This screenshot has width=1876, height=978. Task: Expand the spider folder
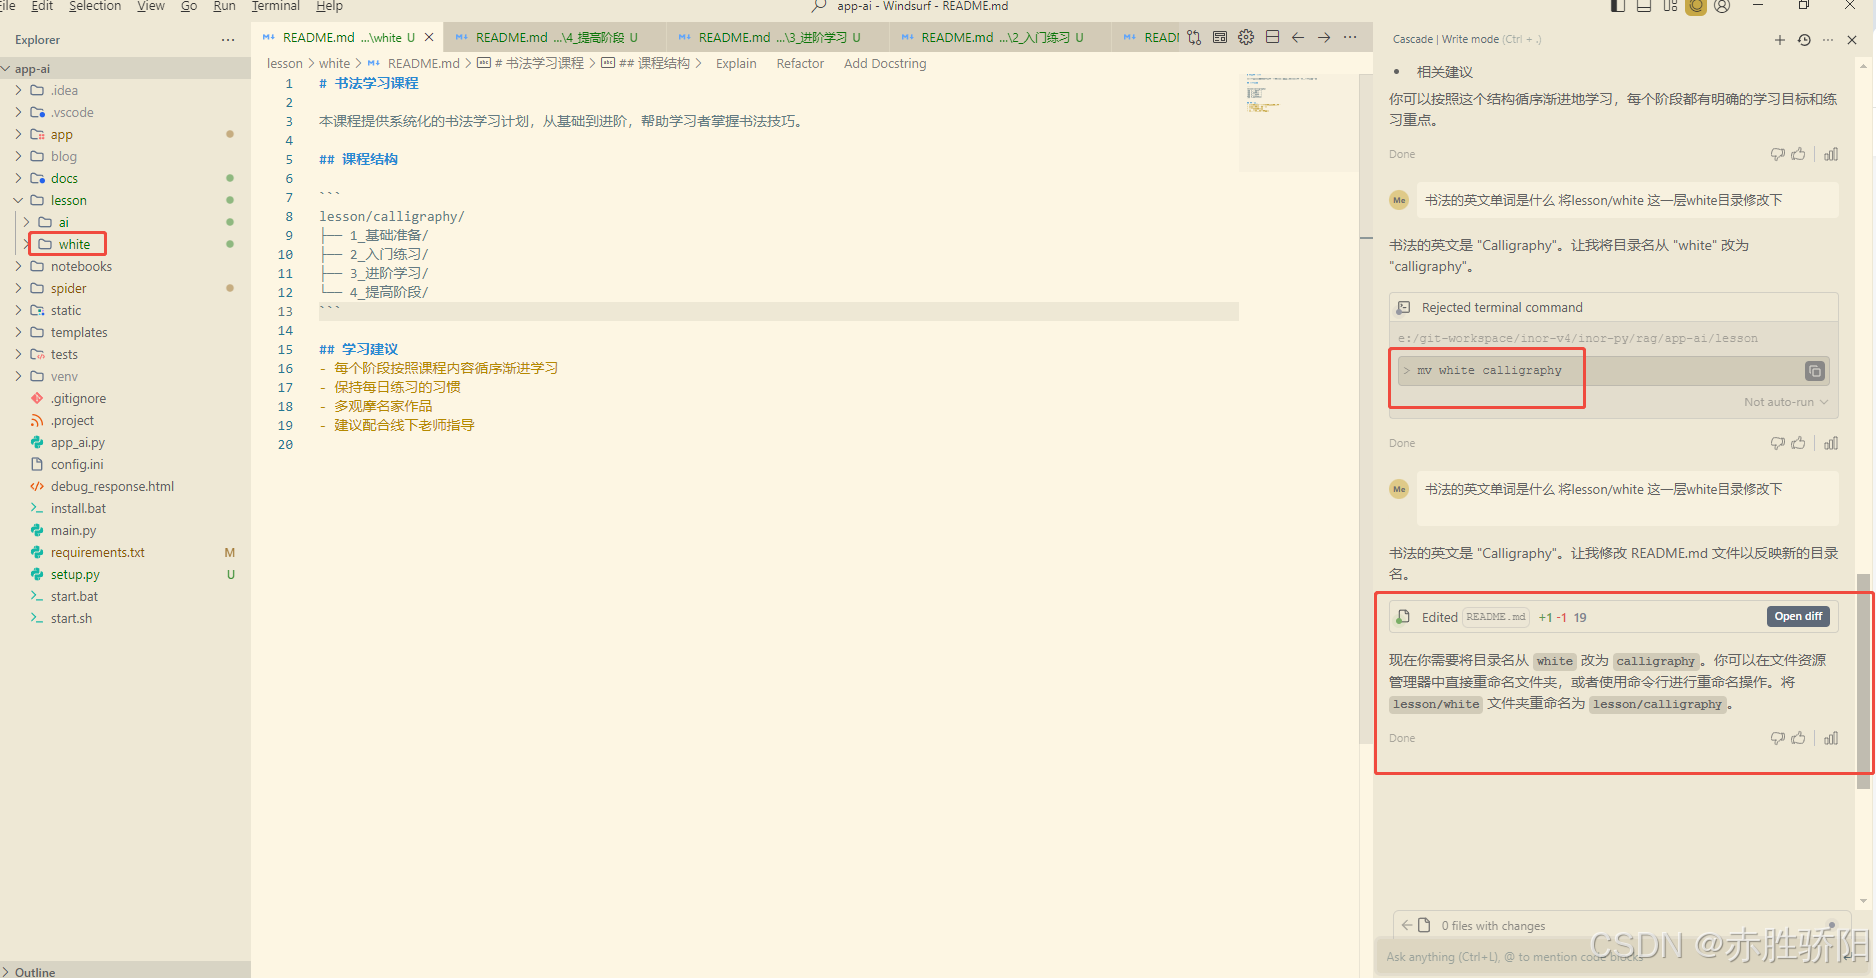point(18,288)
